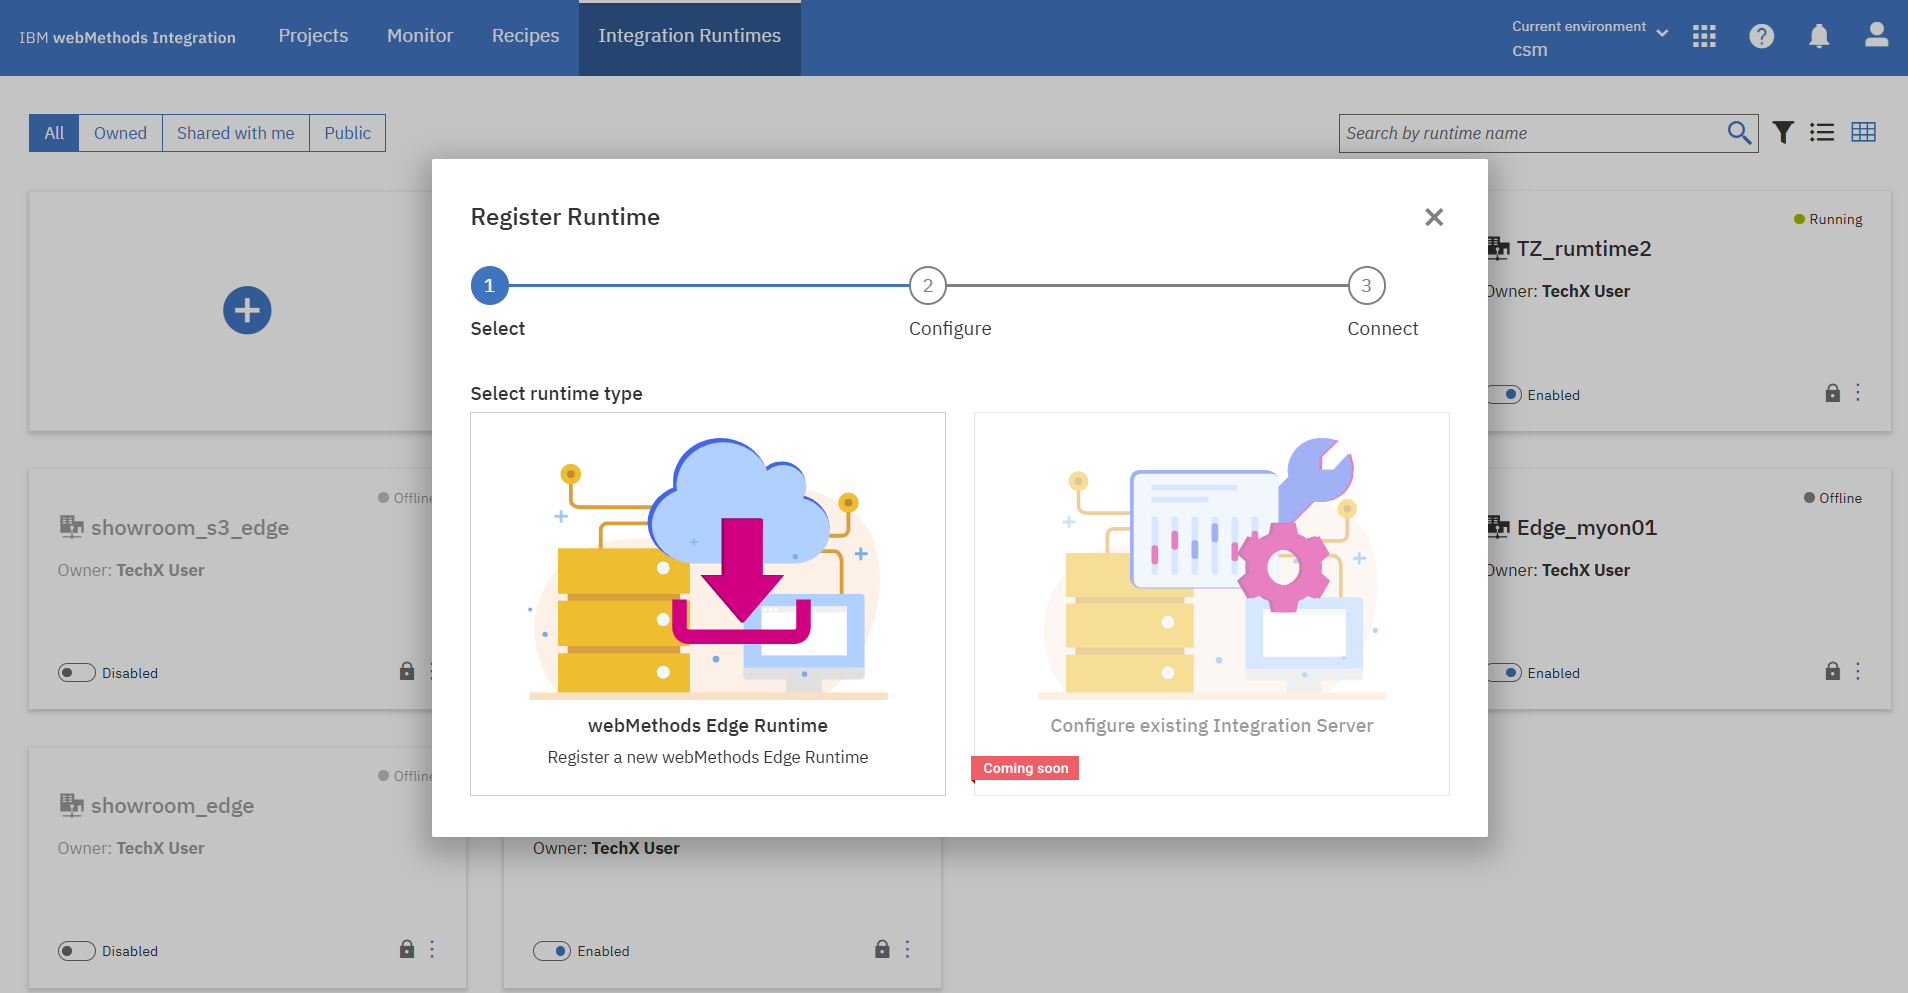Open the app switcher grid icon
The width and height of the screenshot is (1908, 993).
pyautogui.click(x=1704, y=37)
